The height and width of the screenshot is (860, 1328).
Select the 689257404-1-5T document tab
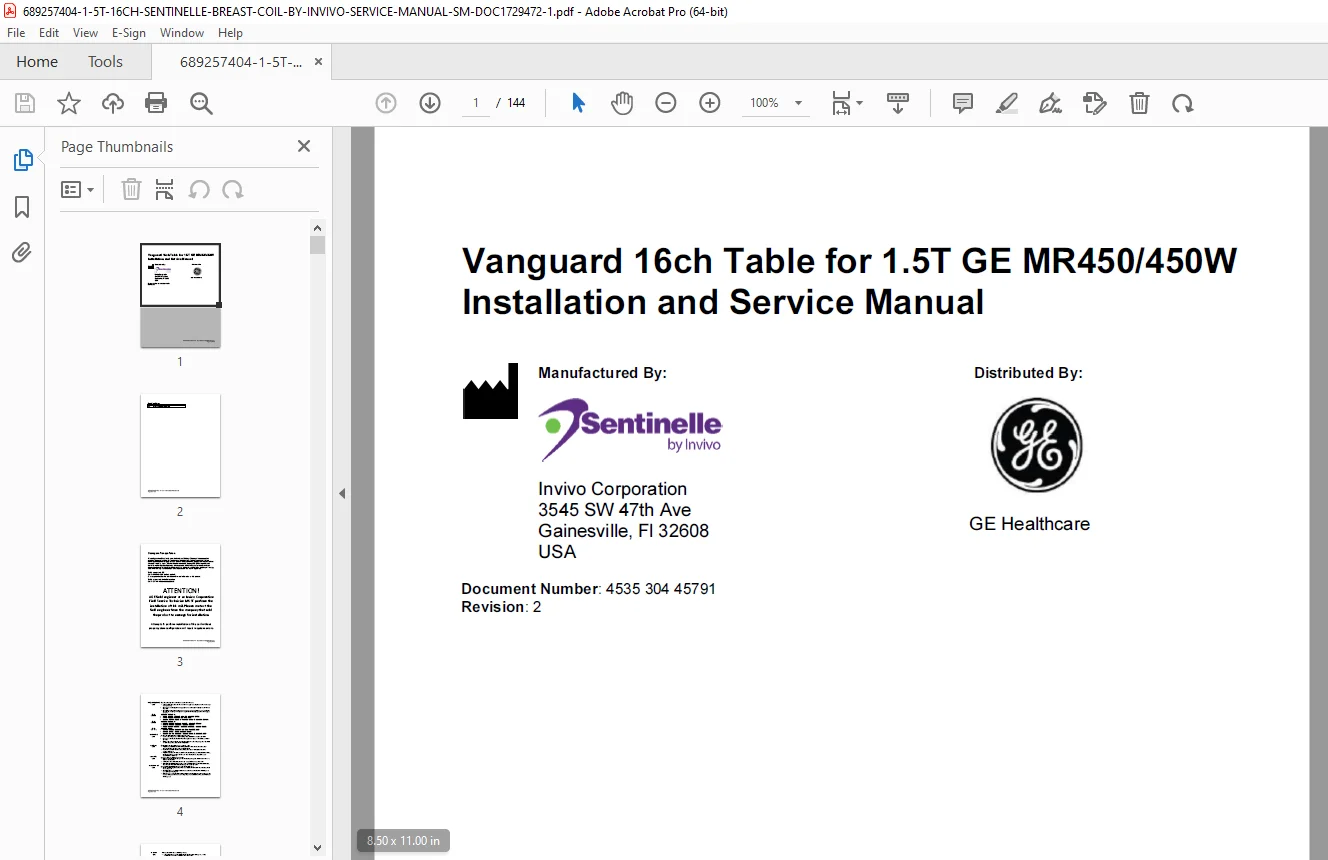[241, 62]
